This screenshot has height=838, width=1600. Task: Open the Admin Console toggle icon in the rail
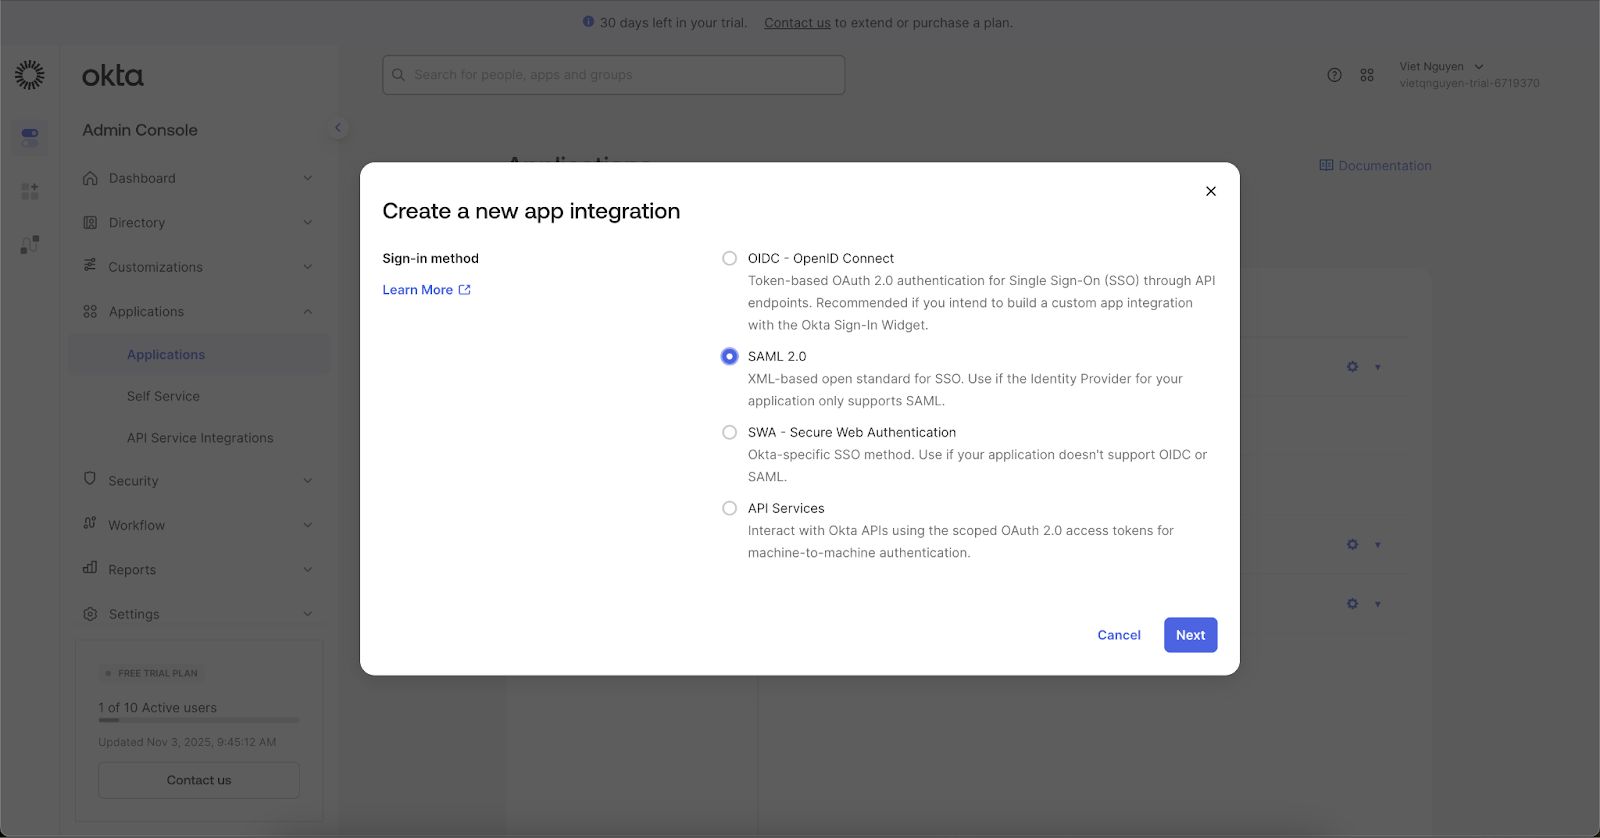tap(30, 137)
